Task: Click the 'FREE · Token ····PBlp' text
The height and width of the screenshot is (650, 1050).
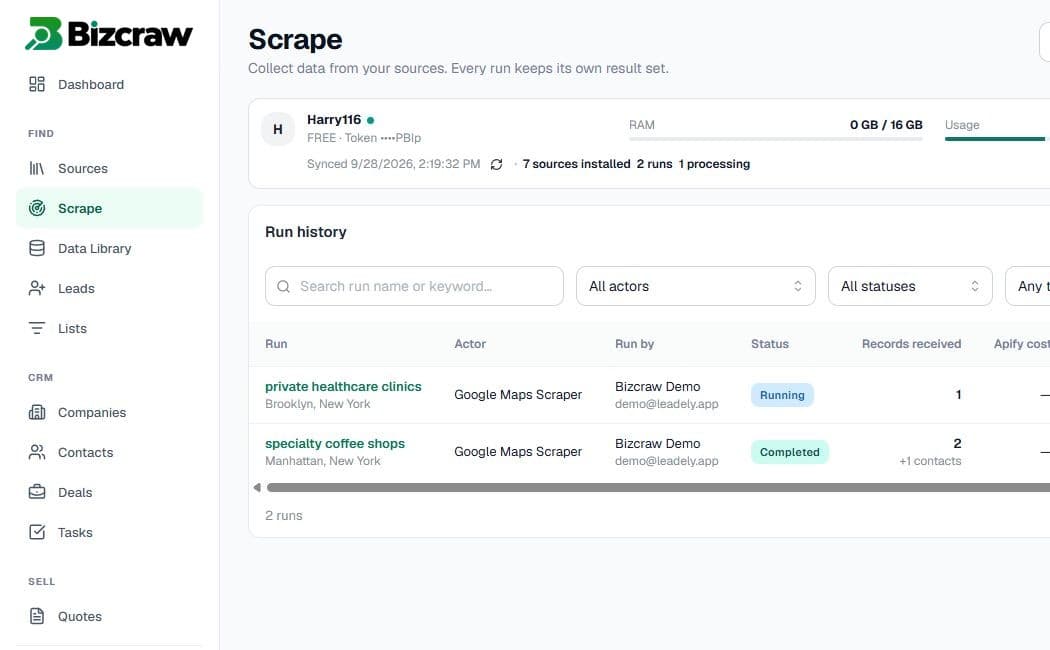Action: [x=364, y=138]
